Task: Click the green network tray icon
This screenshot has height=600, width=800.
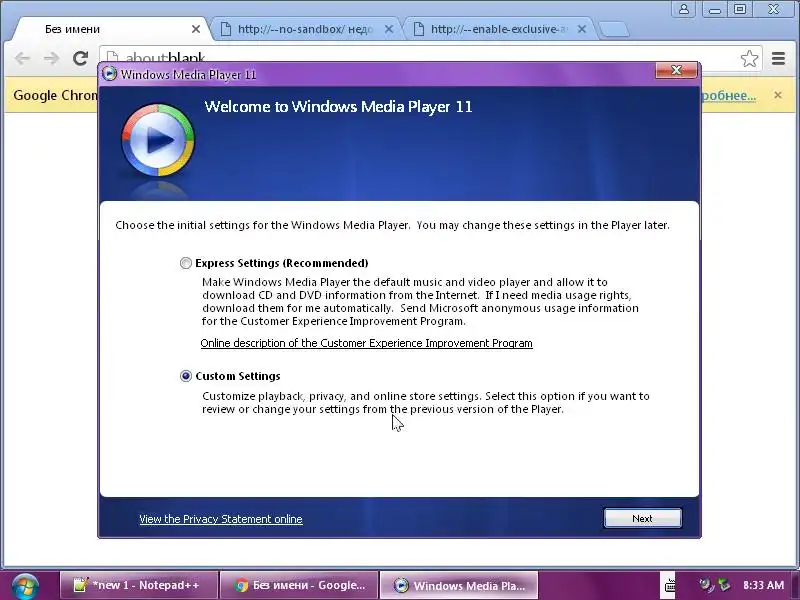Action: [x=724, y=585]
